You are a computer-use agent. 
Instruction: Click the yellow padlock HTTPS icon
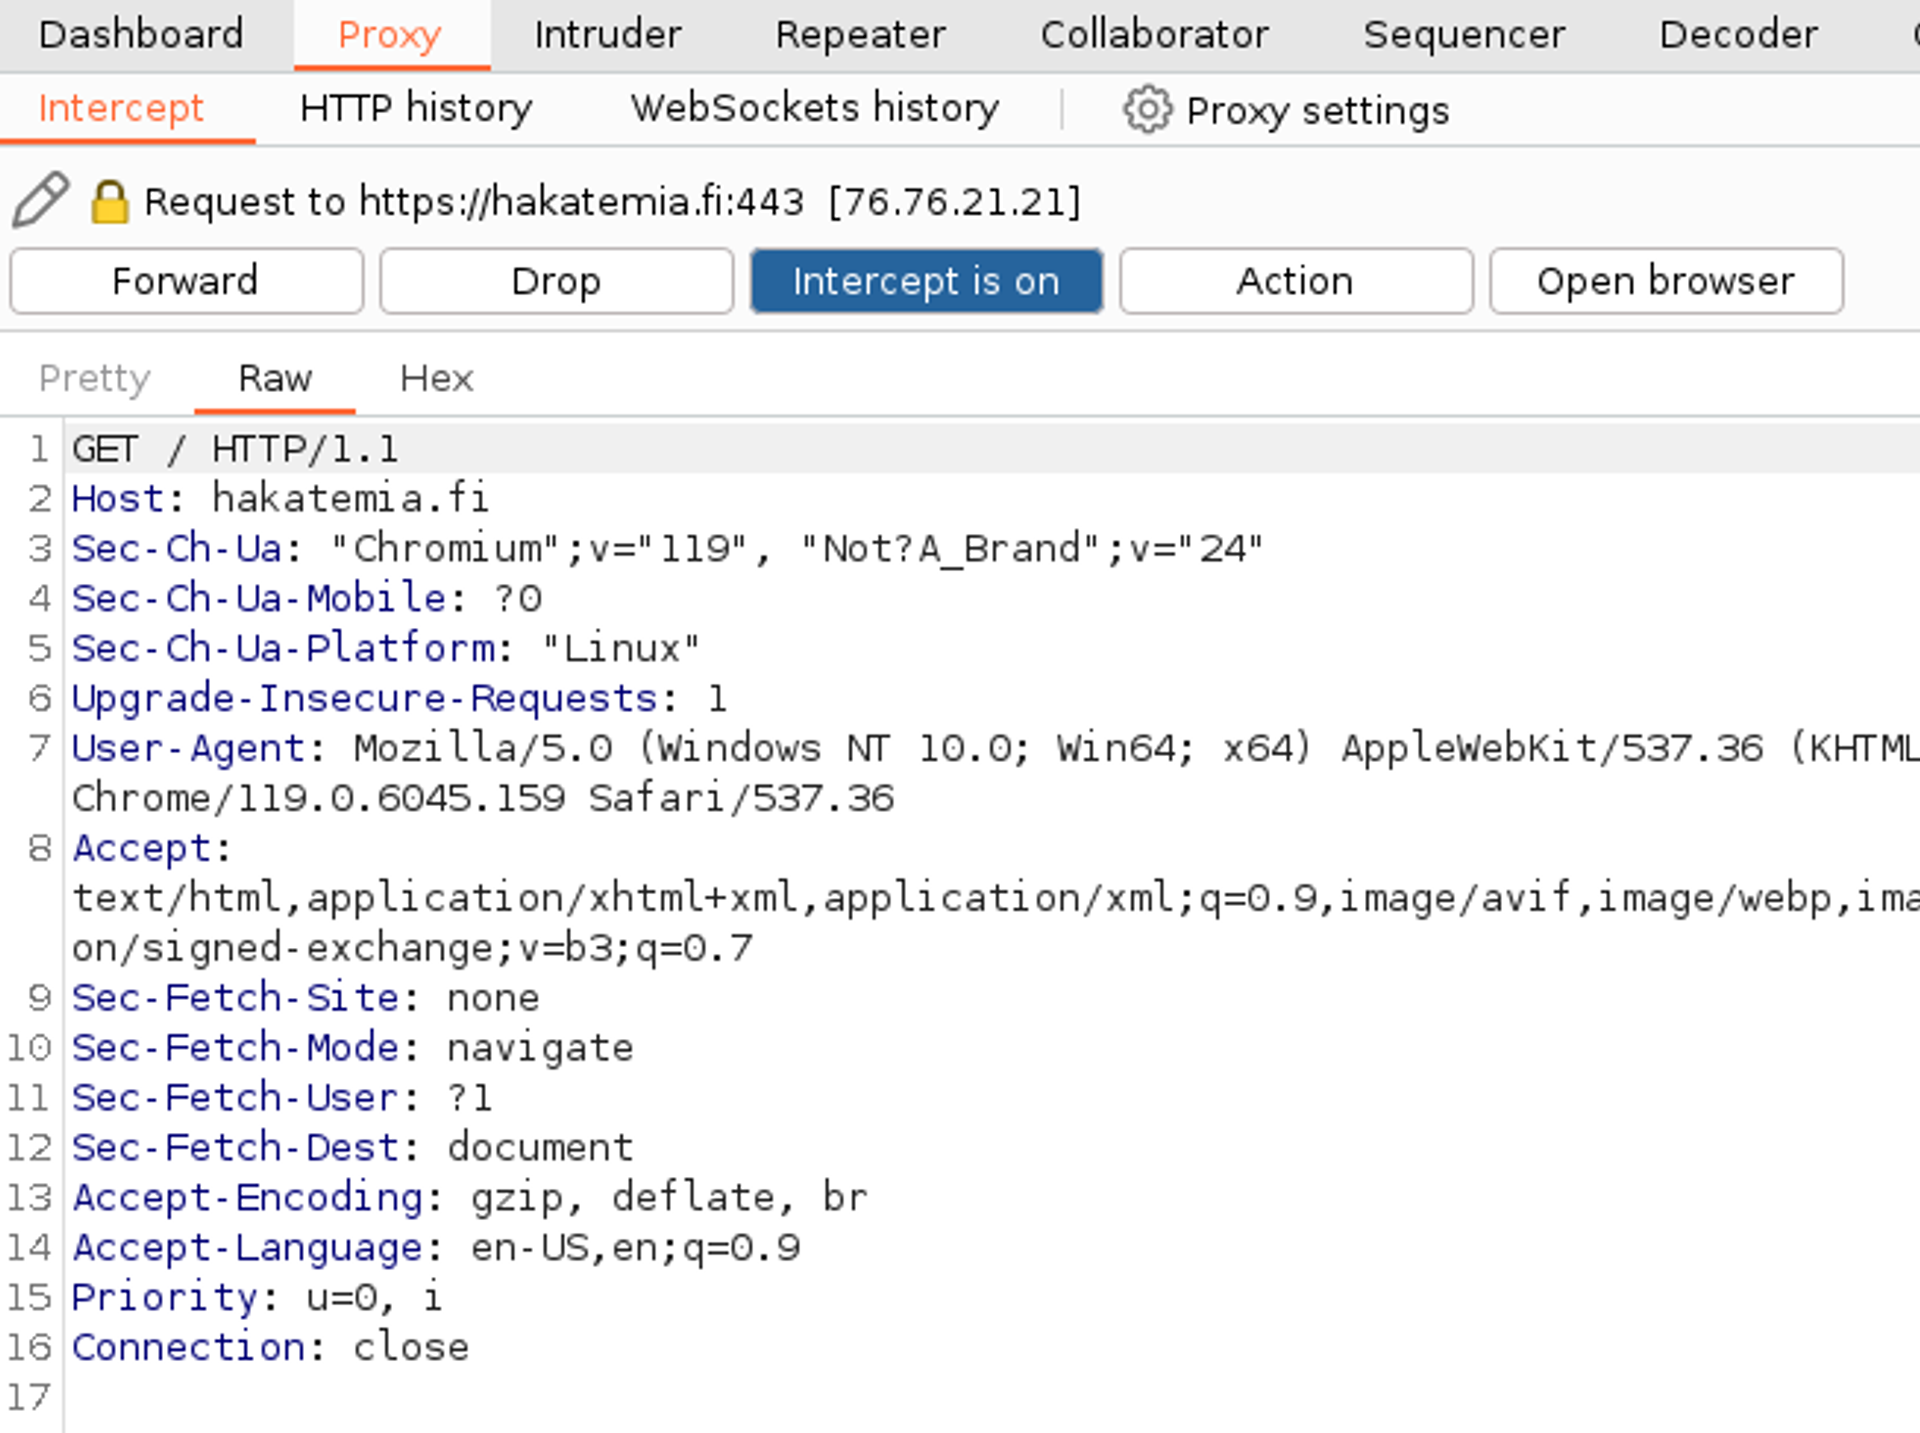coord(109,201)
